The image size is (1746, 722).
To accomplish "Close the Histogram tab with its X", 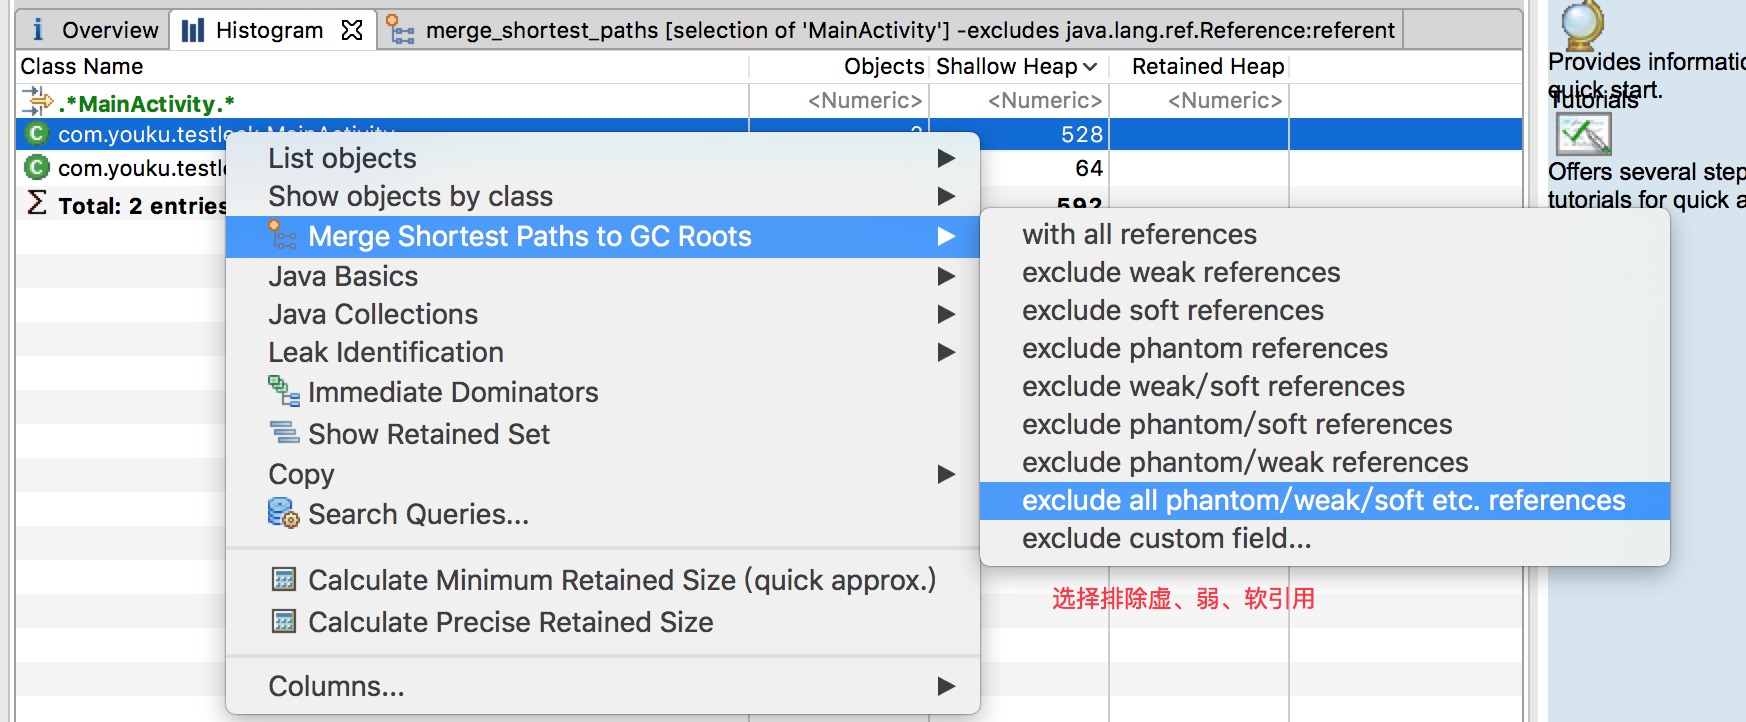I will pos(352,30).
